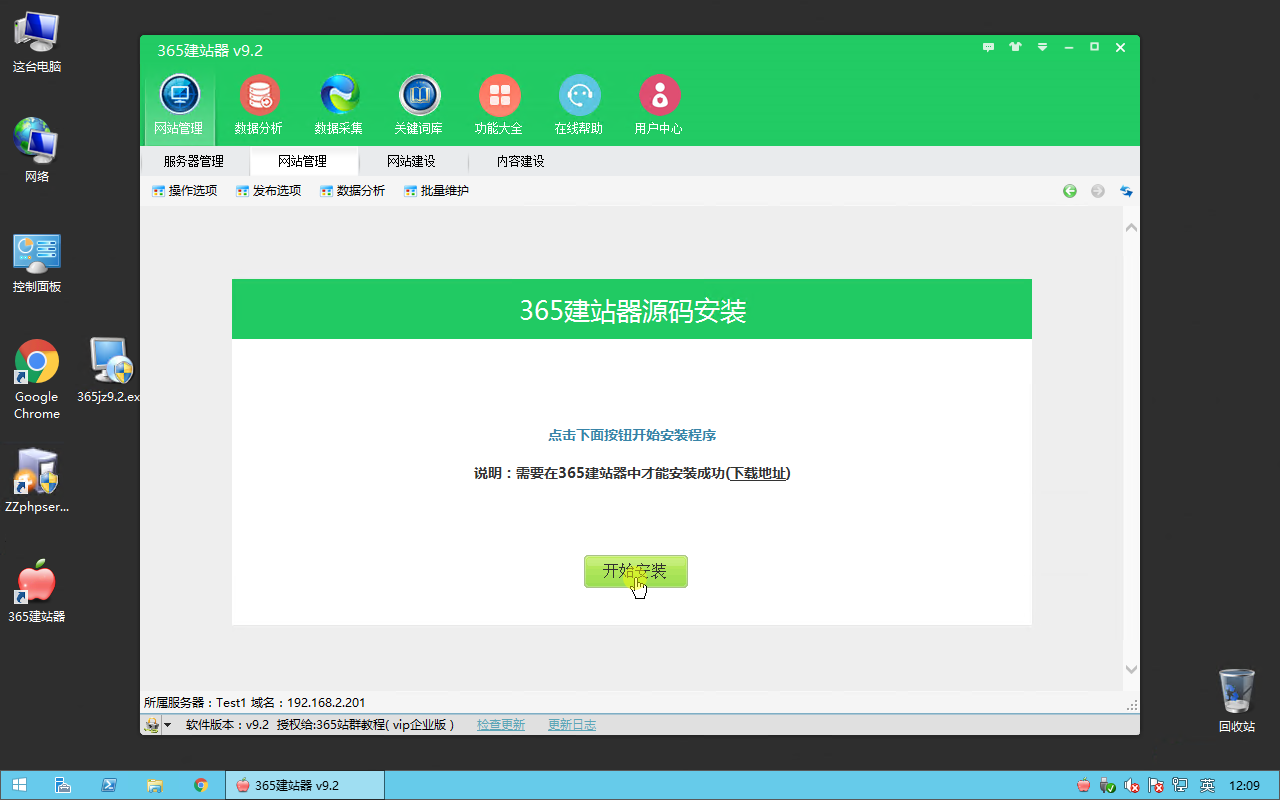Open the 关键词库 tool
Image resolution: width=1280 pixels, height=800 pixels.
tap(419, 105)
